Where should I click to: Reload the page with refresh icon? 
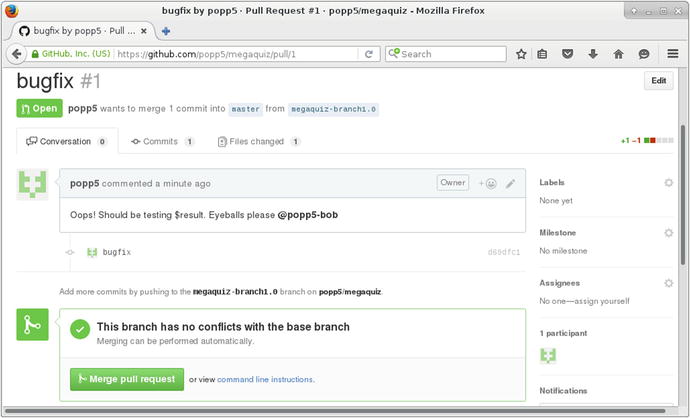[369, 54]
